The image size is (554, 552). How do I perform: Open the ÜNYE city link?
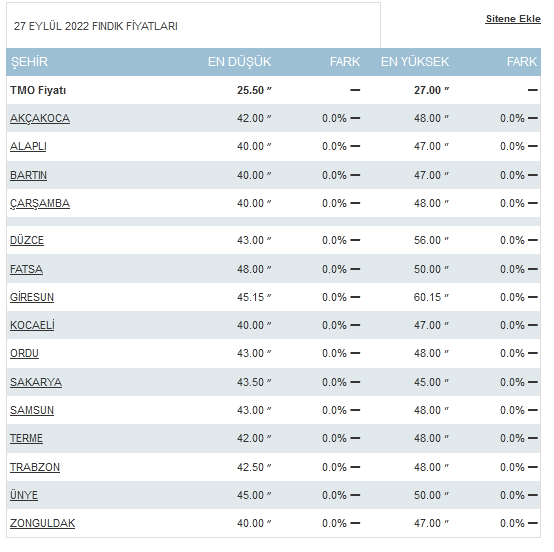[24, 495]
